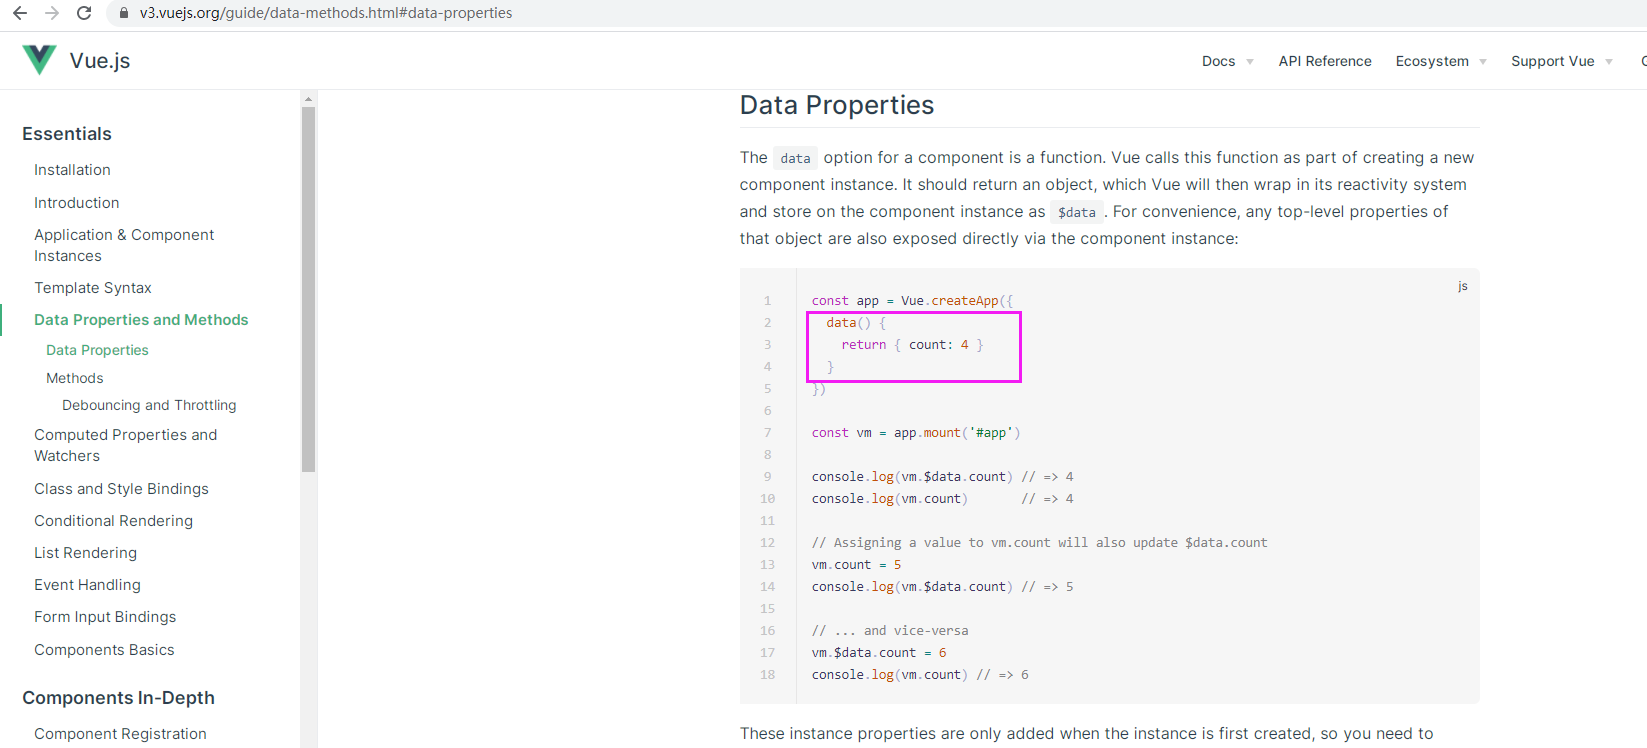Select Data Properties and Methods sidebar item

(x=141, y=320)
